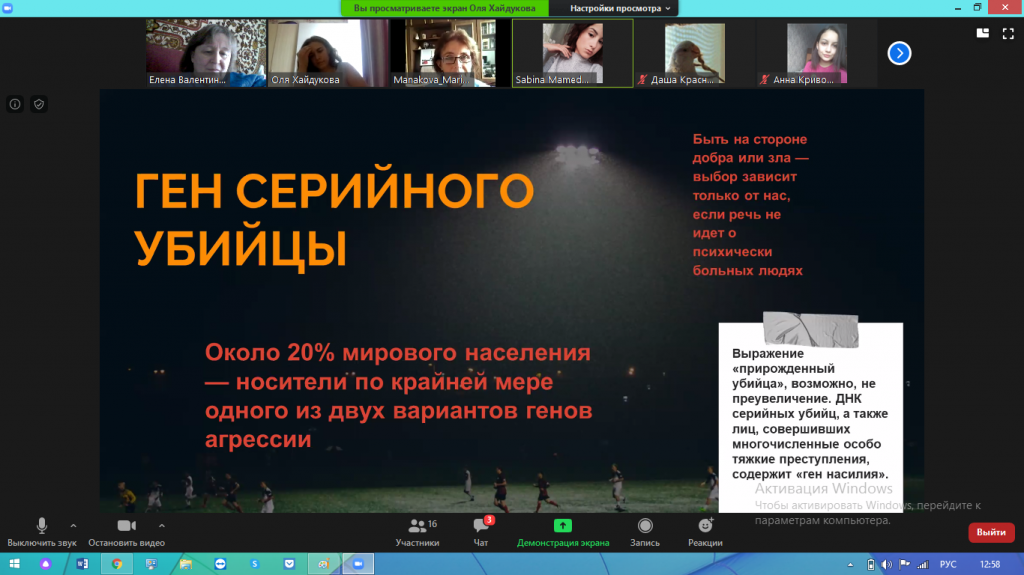This screenshot has height=575, width=1024.
Task: Open the Chat panel with 3 unread messages
Action: coord(481,531)
